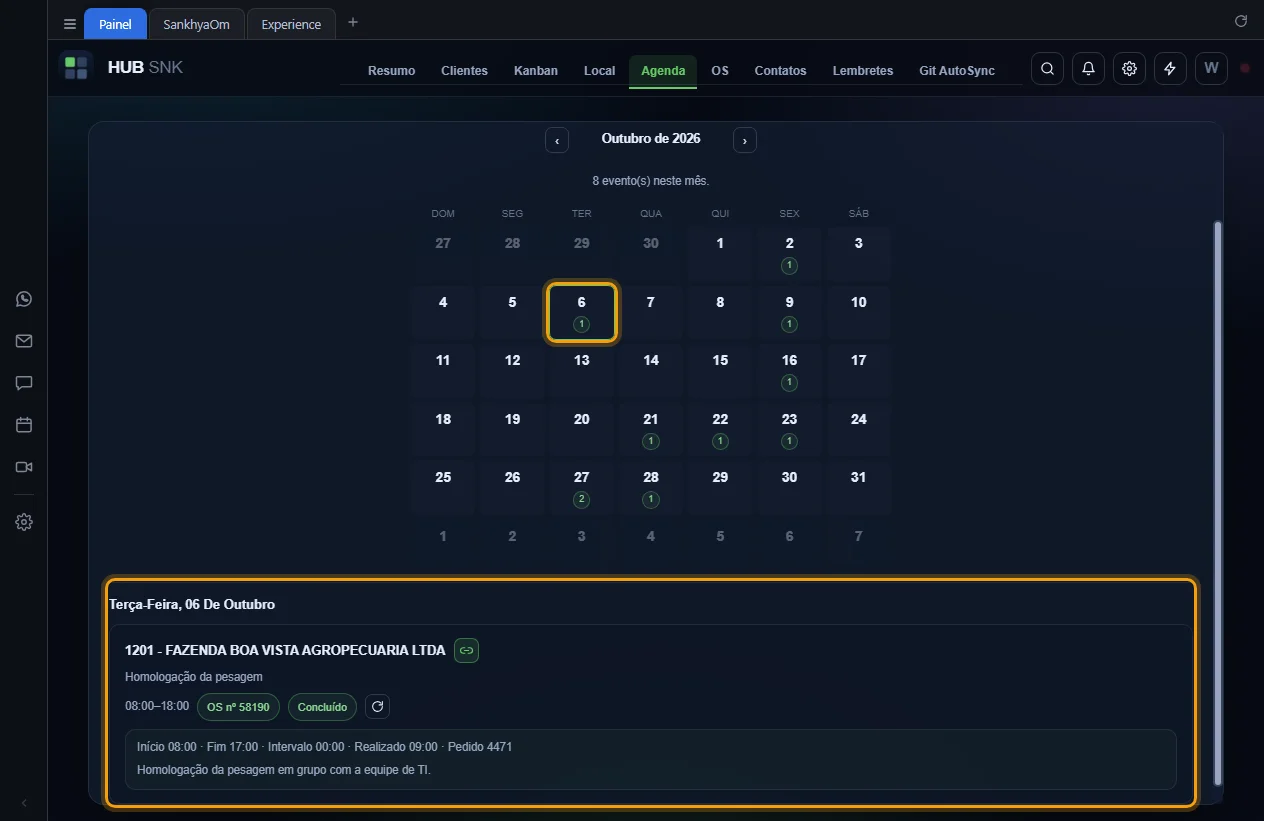The height and width of the screenshot is (821, 1264).
Task: Open notifications bell icon
Action: tap(1088, 68)
